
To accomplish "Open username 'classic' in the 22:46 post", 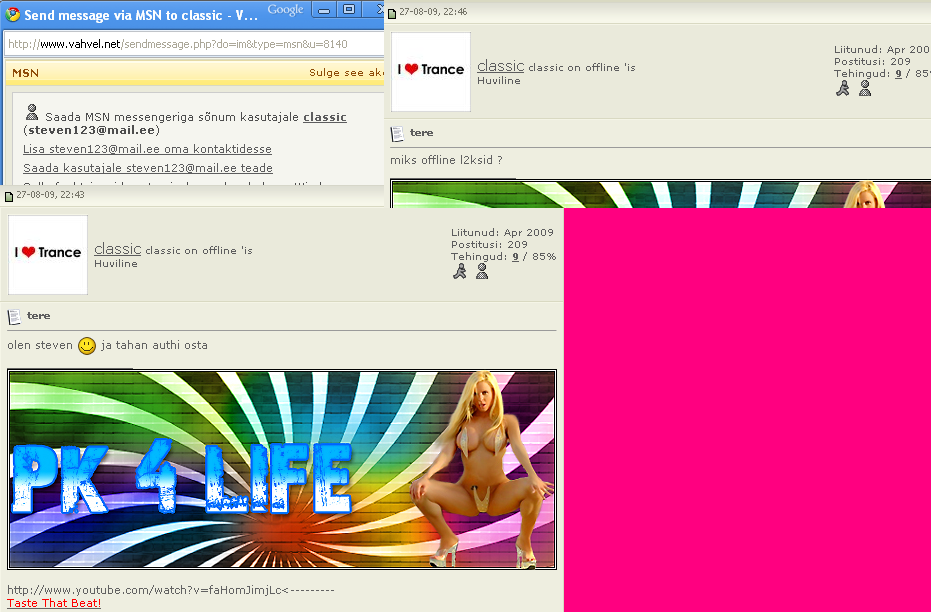I will [x=500, y=66].
